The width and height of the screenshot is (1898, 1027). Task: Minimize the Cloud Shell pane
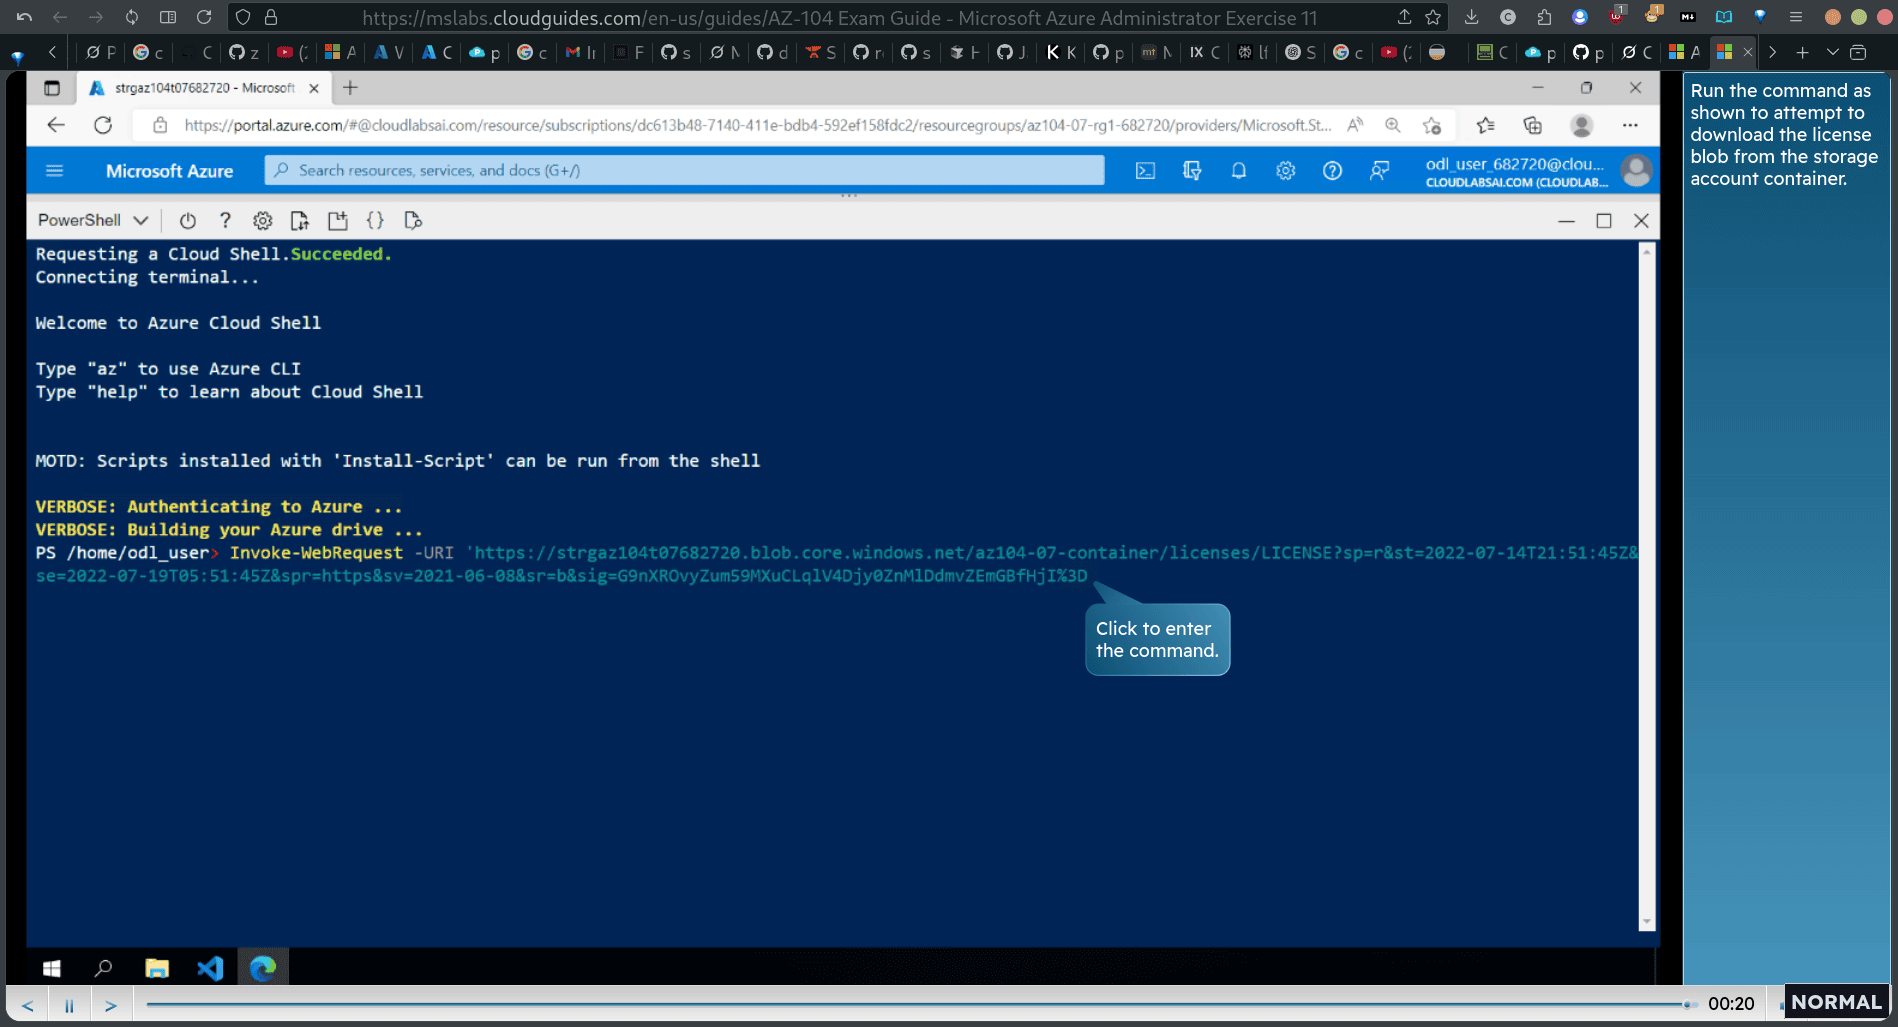pyautogui.click(x=1566, y=221)
